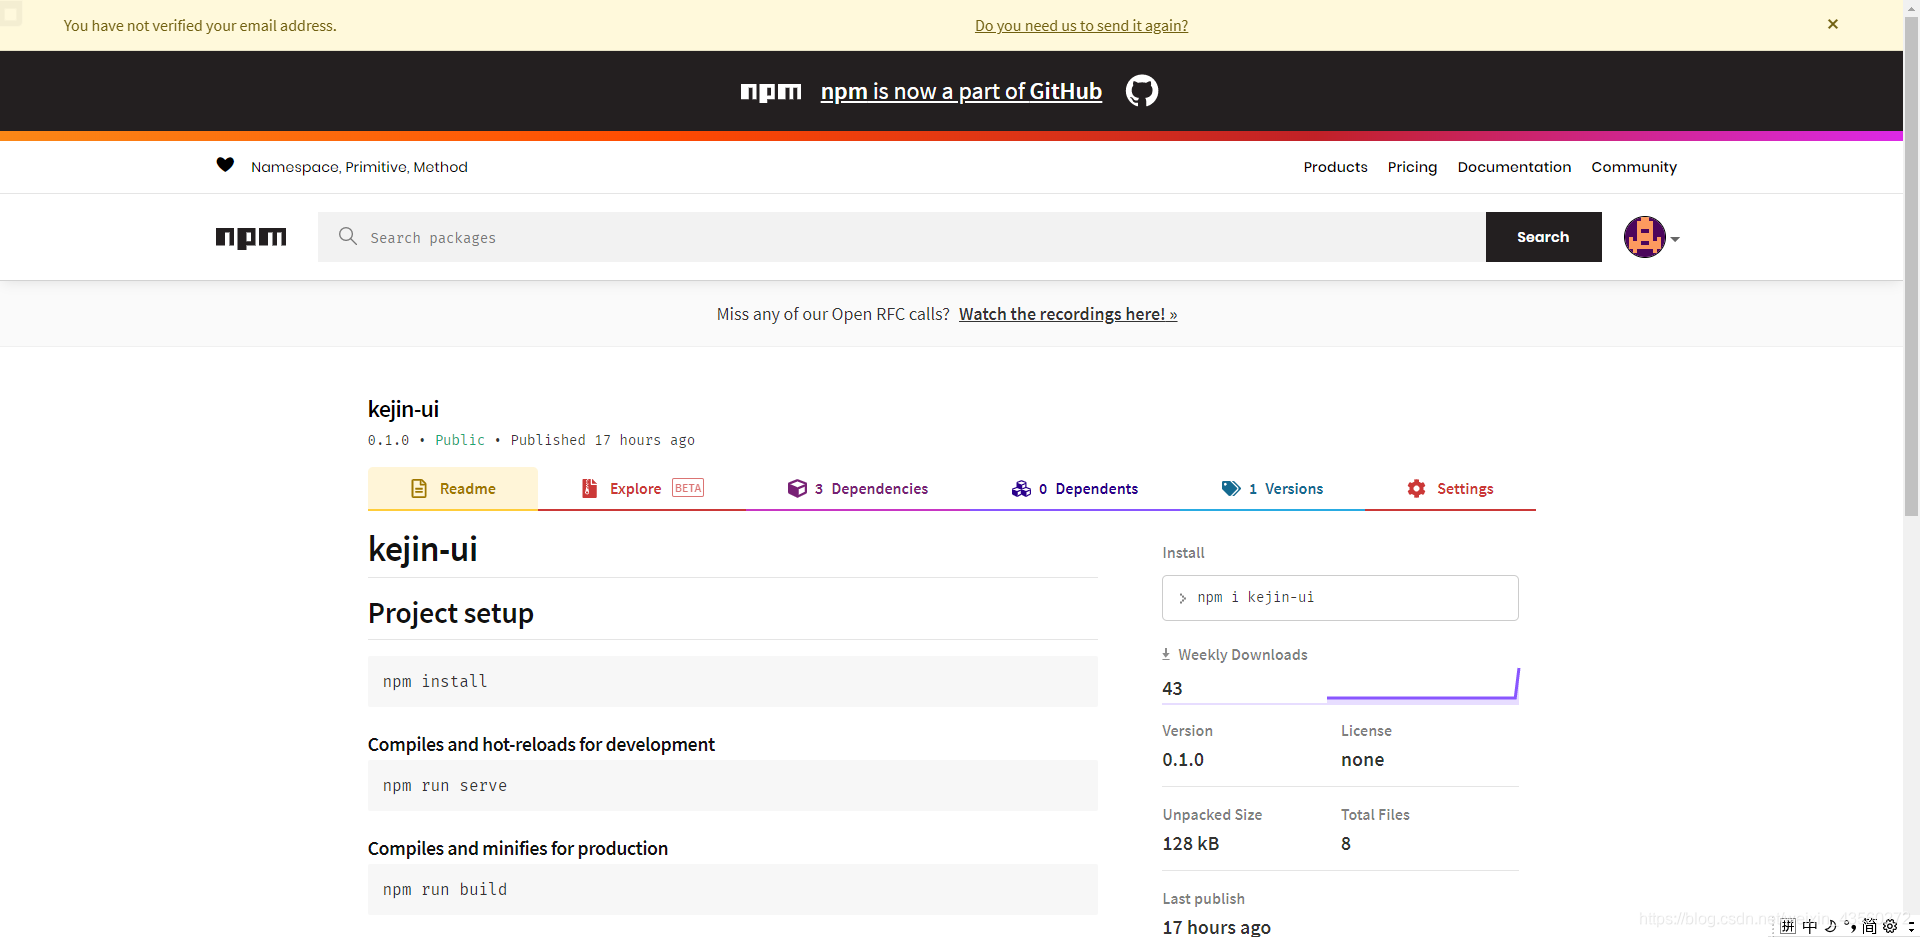Toggle IME simplified '简' character icon

(1869, 926)
